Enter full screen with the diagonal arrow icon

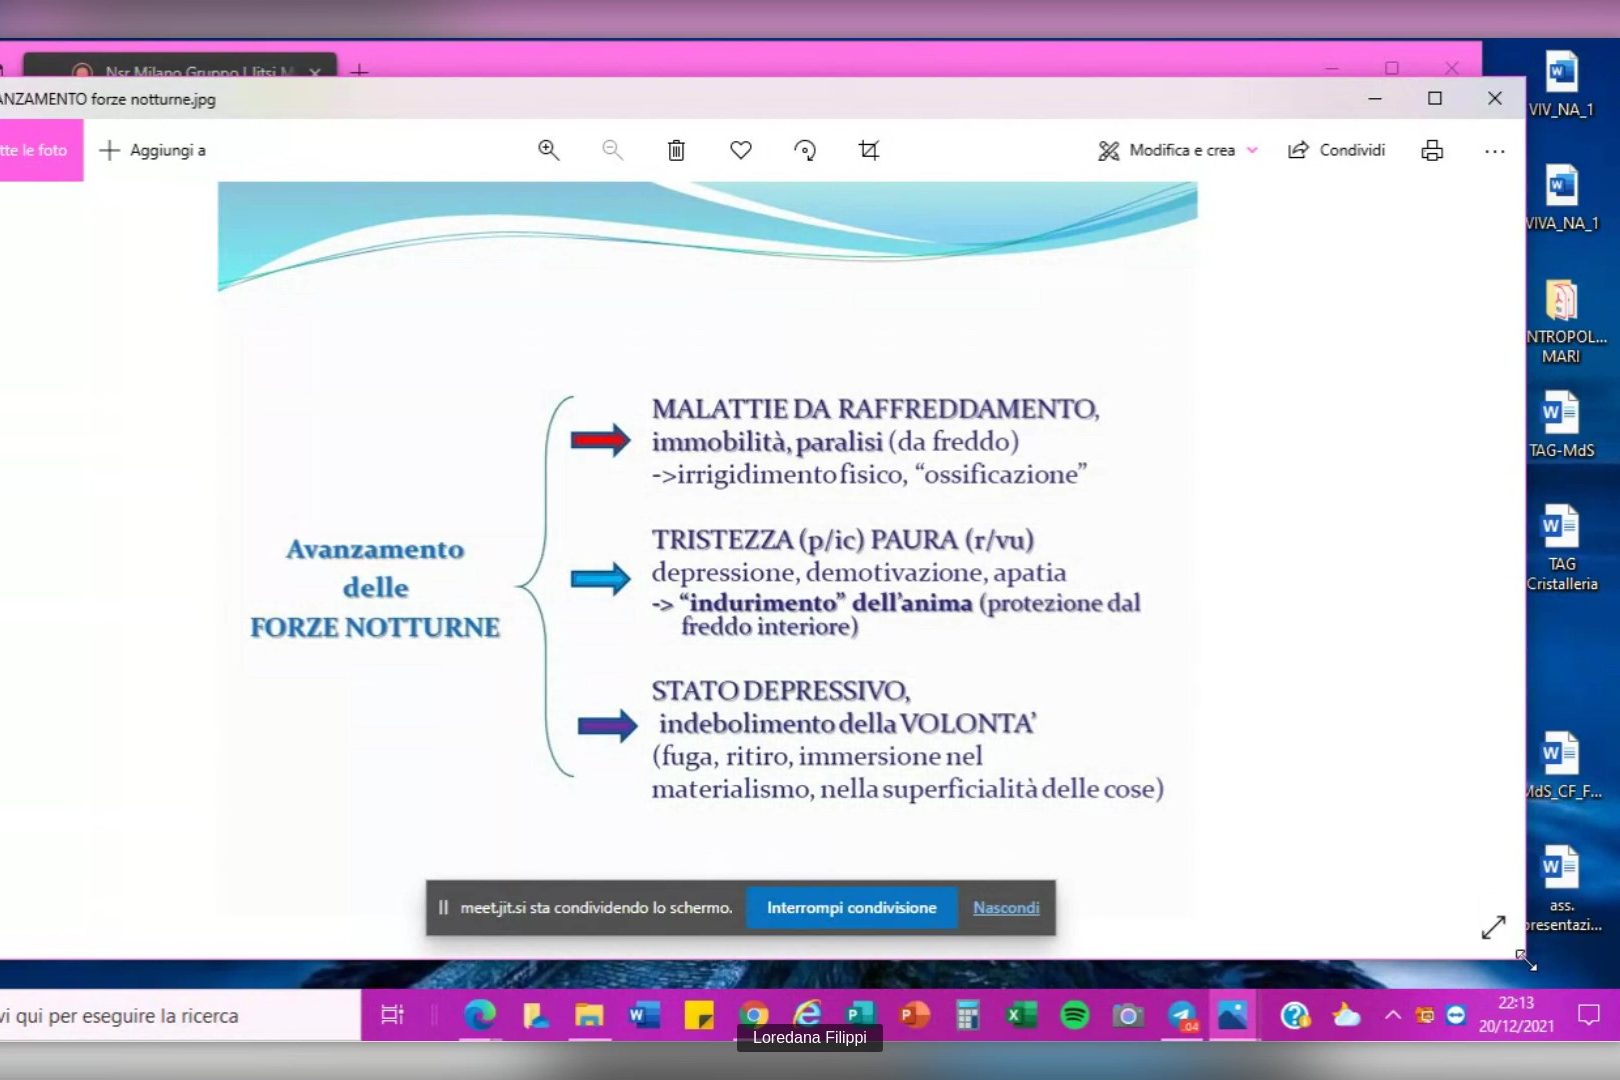[1493, 928]
